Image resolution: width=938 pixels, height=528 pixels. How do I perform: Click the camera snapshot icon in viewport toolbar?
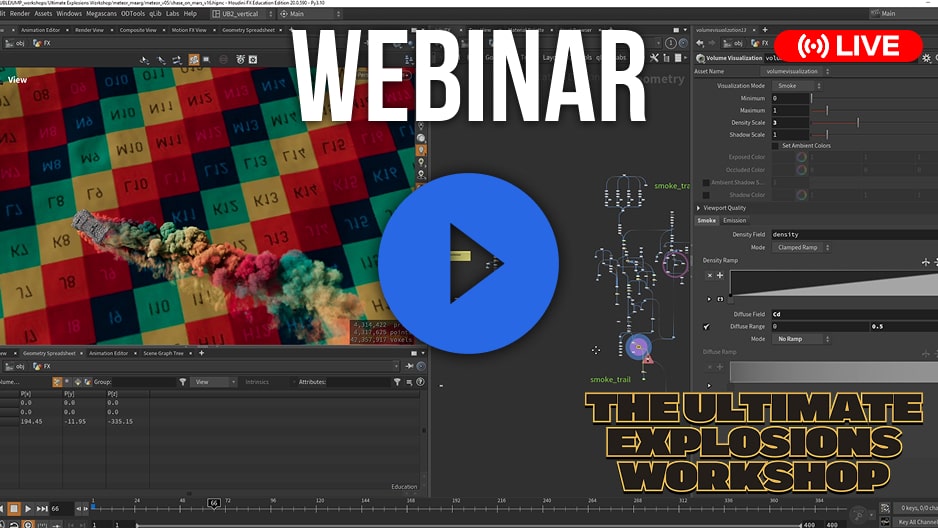pos(253,59)
